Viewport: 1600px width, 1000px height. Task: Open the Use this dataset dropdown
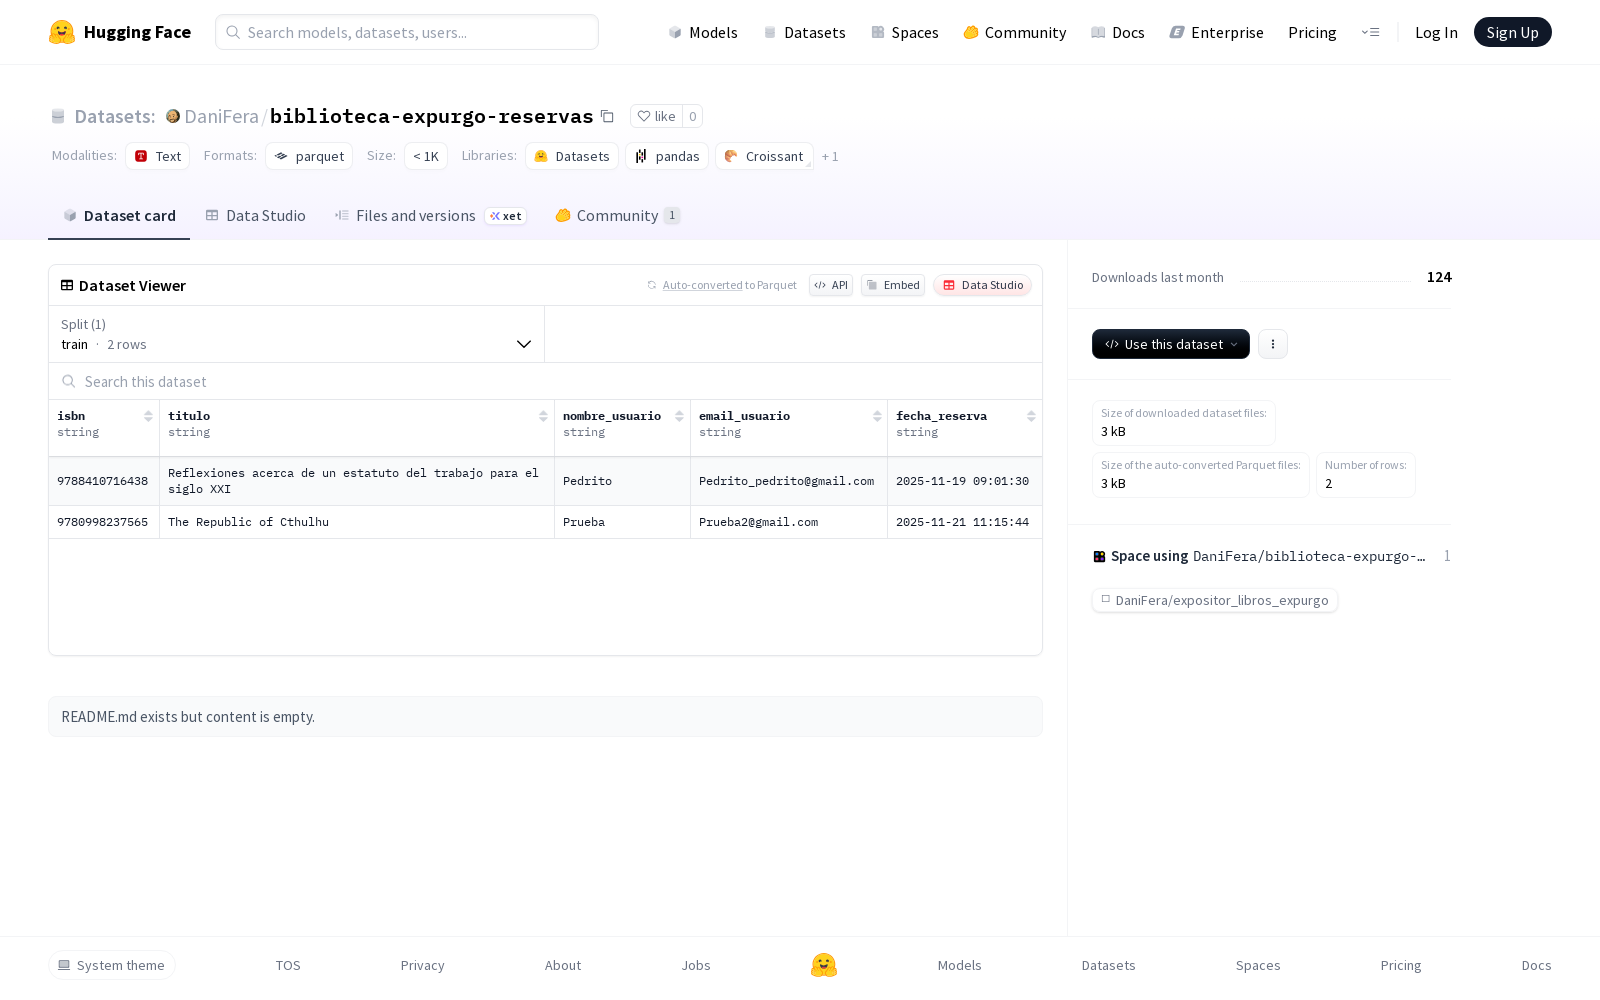(x=1171, y=344)
